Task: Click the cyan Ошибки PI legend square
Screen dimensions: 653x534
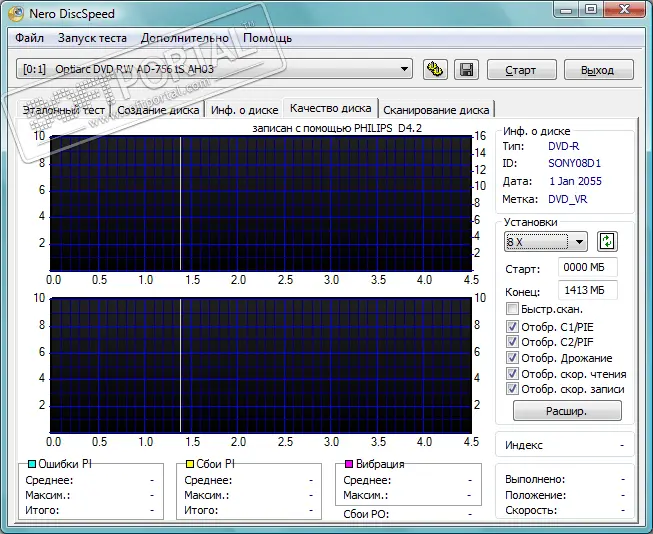Action: (30, 465)
